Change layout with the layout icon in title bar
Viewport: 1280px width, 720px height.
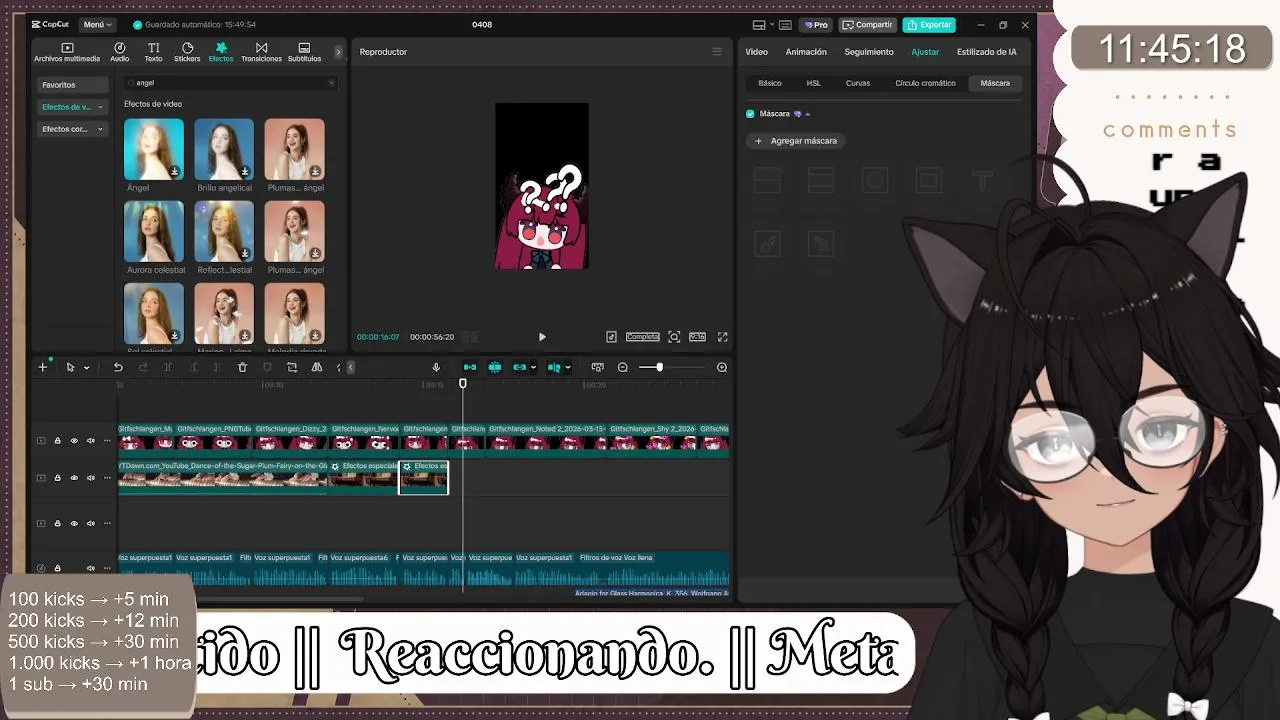[x=759, y=25]
